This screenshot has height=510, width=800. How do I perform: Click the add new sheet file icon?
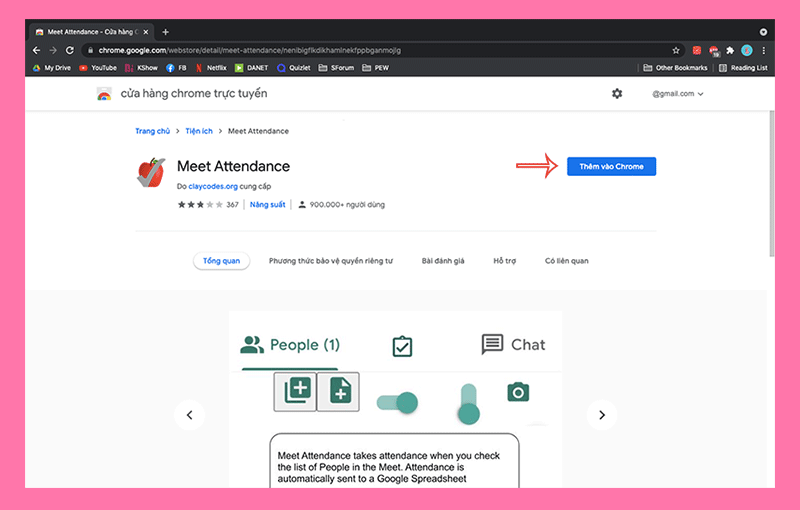pyautogui.click(x=338, y=392)
